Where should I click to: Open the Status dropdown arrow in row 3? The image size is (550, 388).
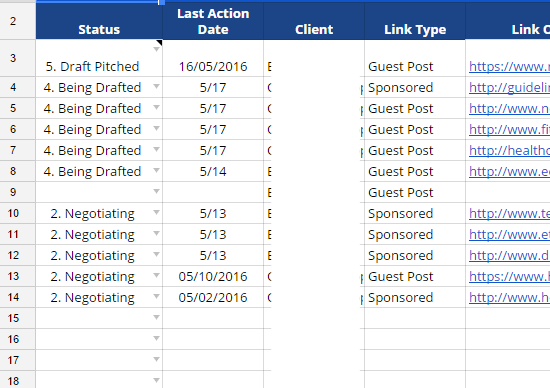(x=157, y=49)
